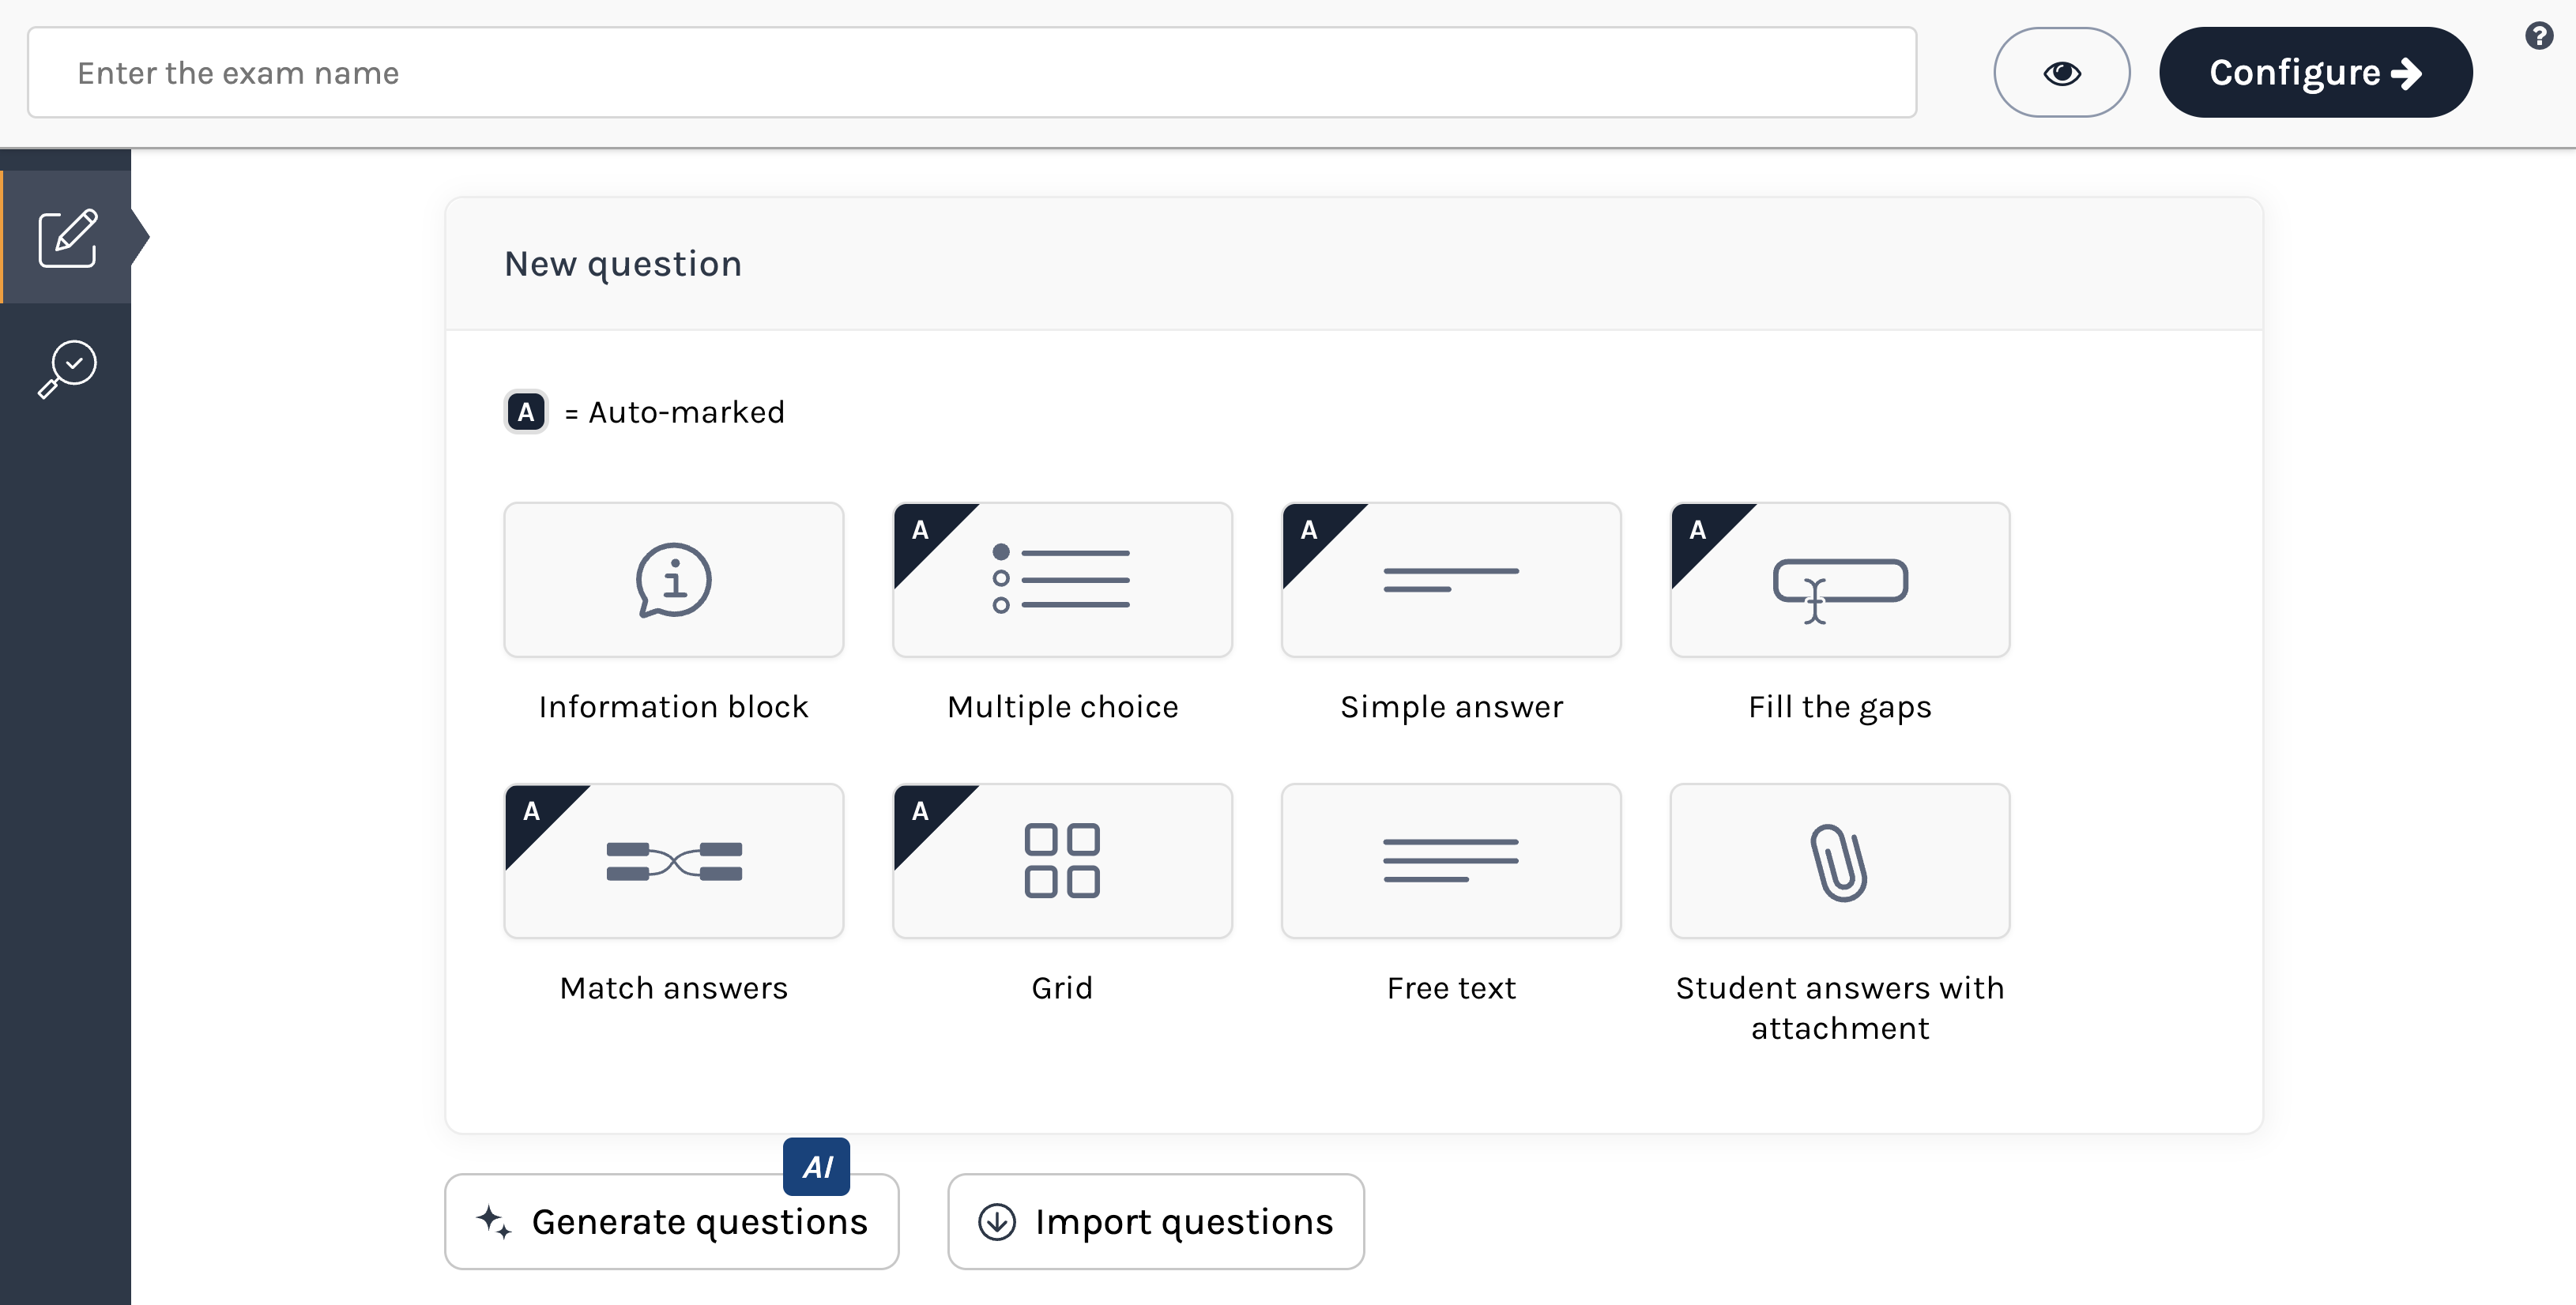Click the Multiple choice label text
Viewport: 2576px width, 1305px height.
1062,707
